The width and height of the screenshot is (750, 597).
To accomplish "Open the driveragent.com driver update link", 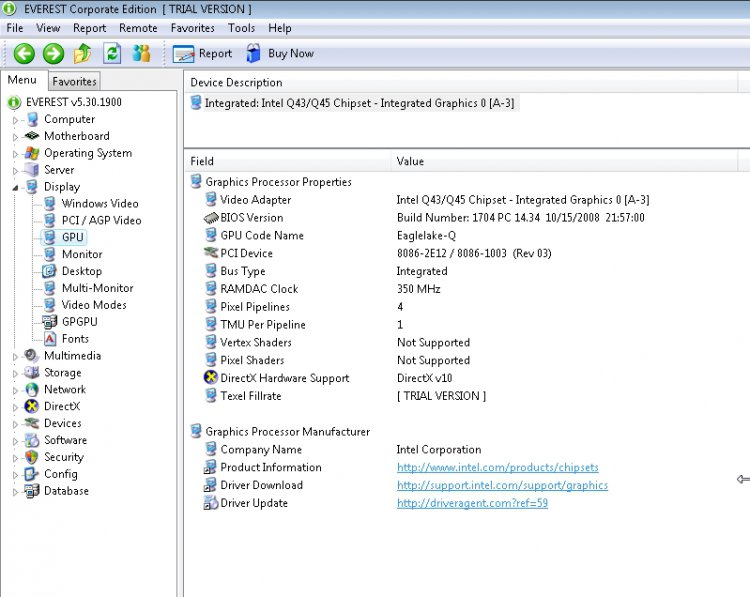I will coord(472,503).
